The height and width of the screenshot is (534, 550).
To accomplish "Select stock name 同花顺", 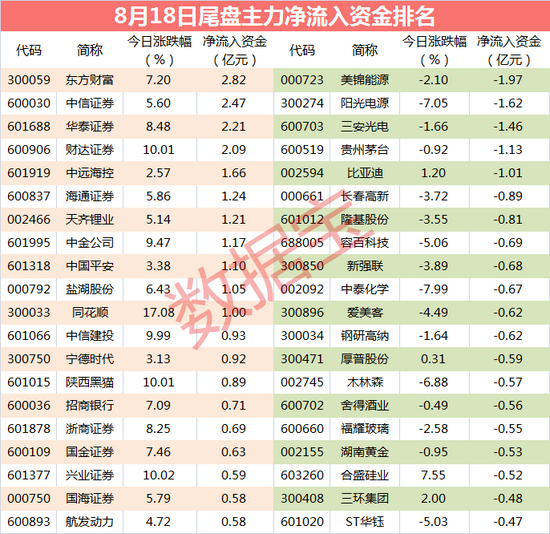I will [x=90, y=313].
